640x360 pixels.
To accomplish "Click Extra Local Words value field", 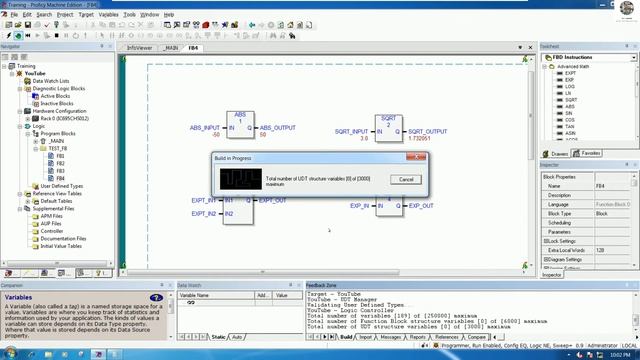I will (x=612, y=250).
